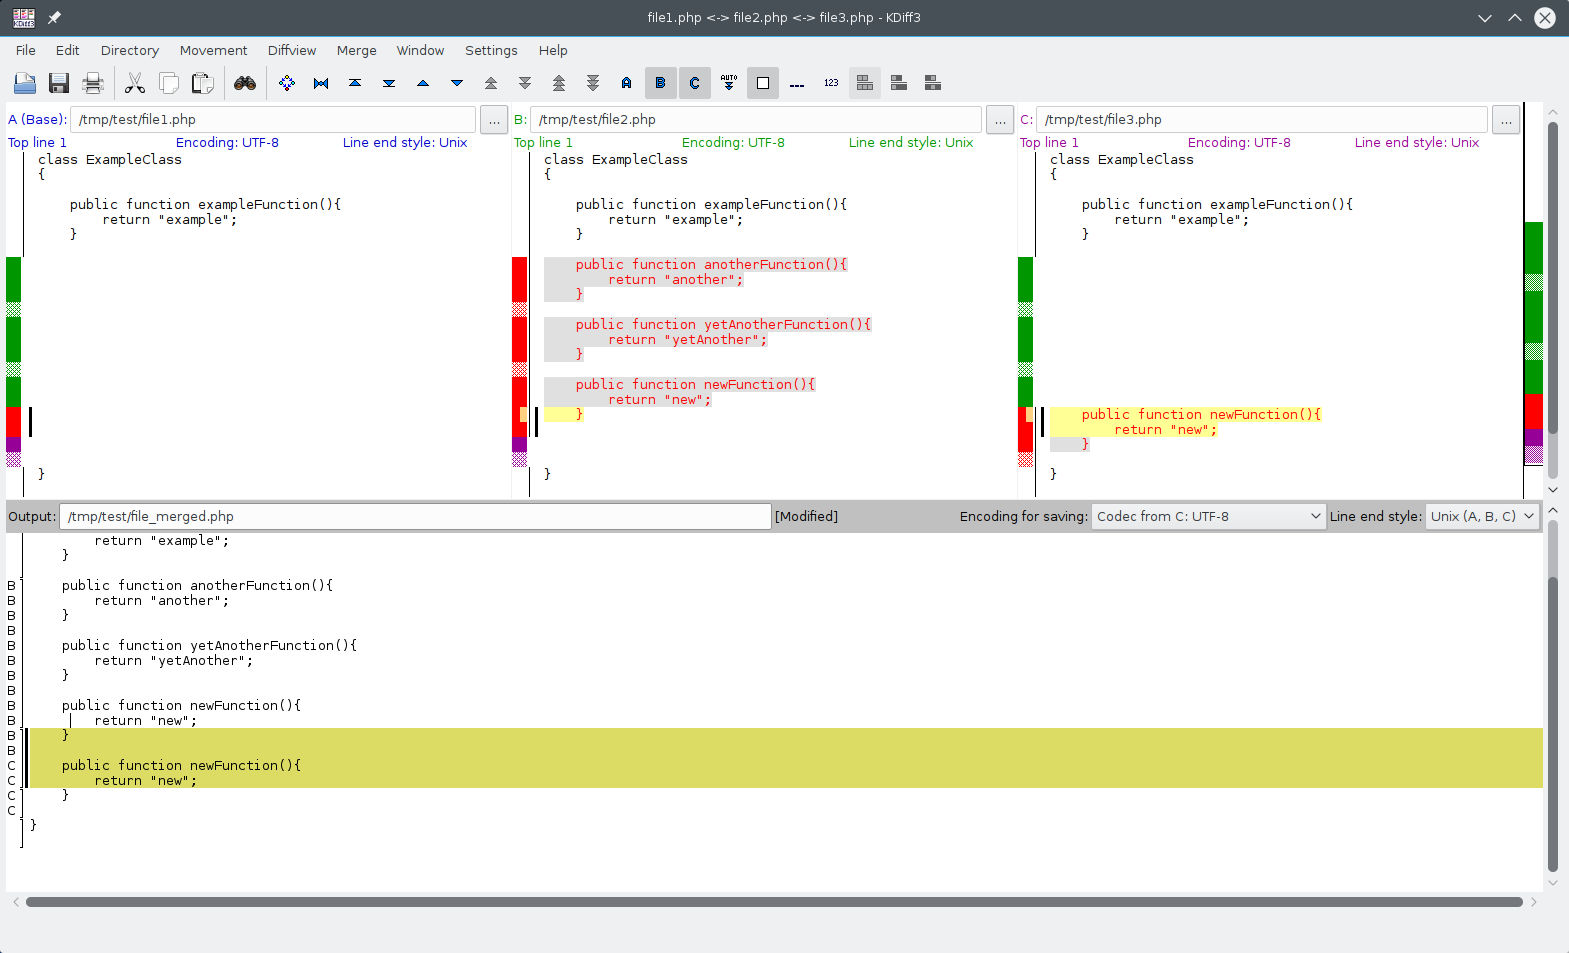This screenshot has width=1569, height=953.
Task: Toggle line numbers with the 123 icon
Action: tap(831, 83)
